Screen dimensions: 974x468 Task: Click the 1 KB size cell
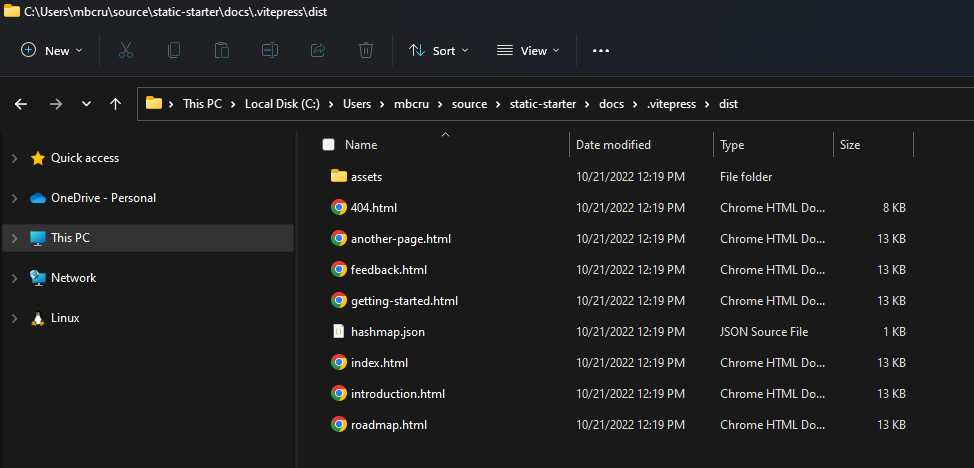click(x=894, y=332)
